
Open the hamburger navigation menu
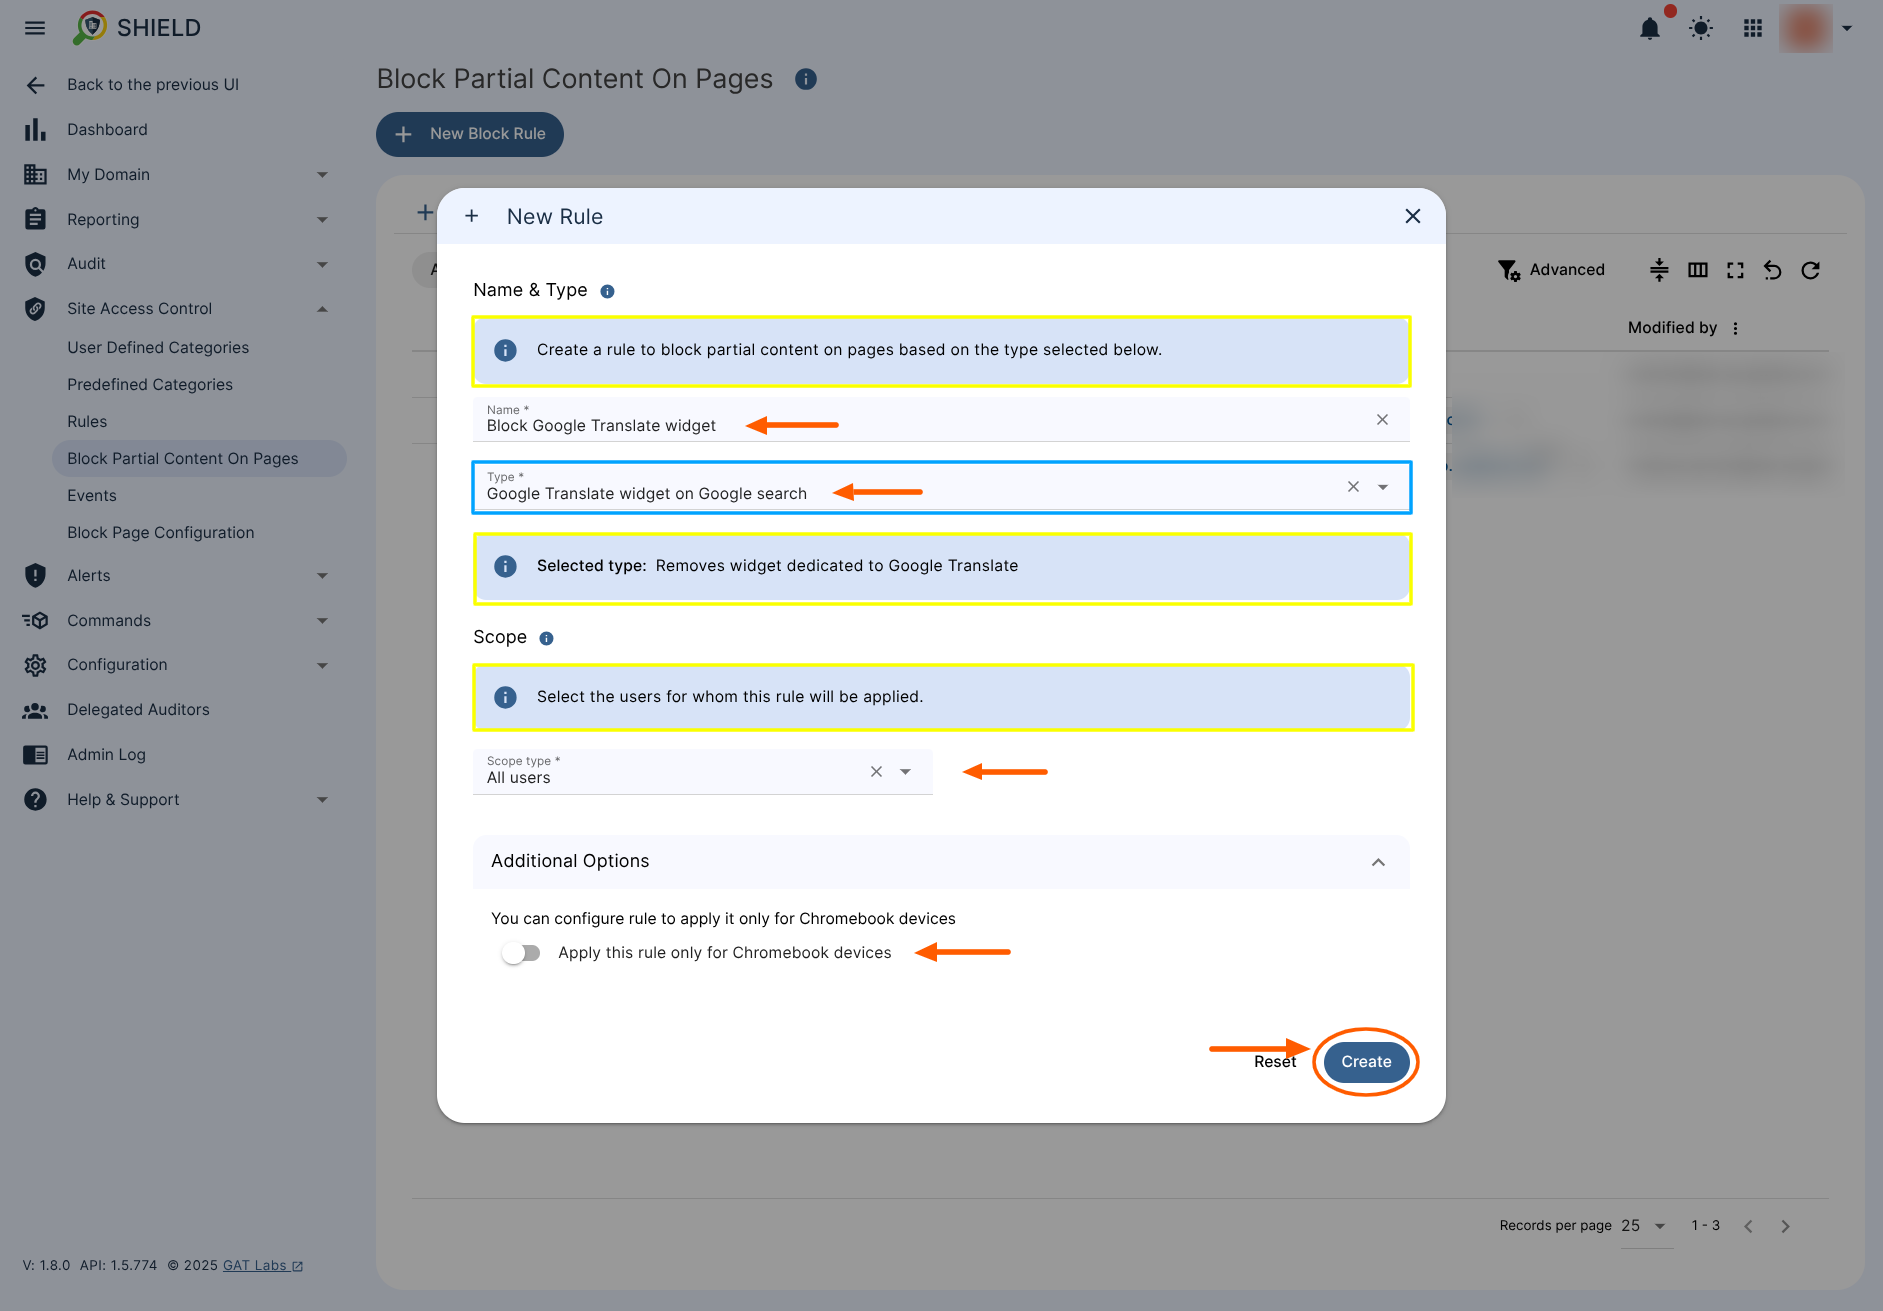click(35, 28)
